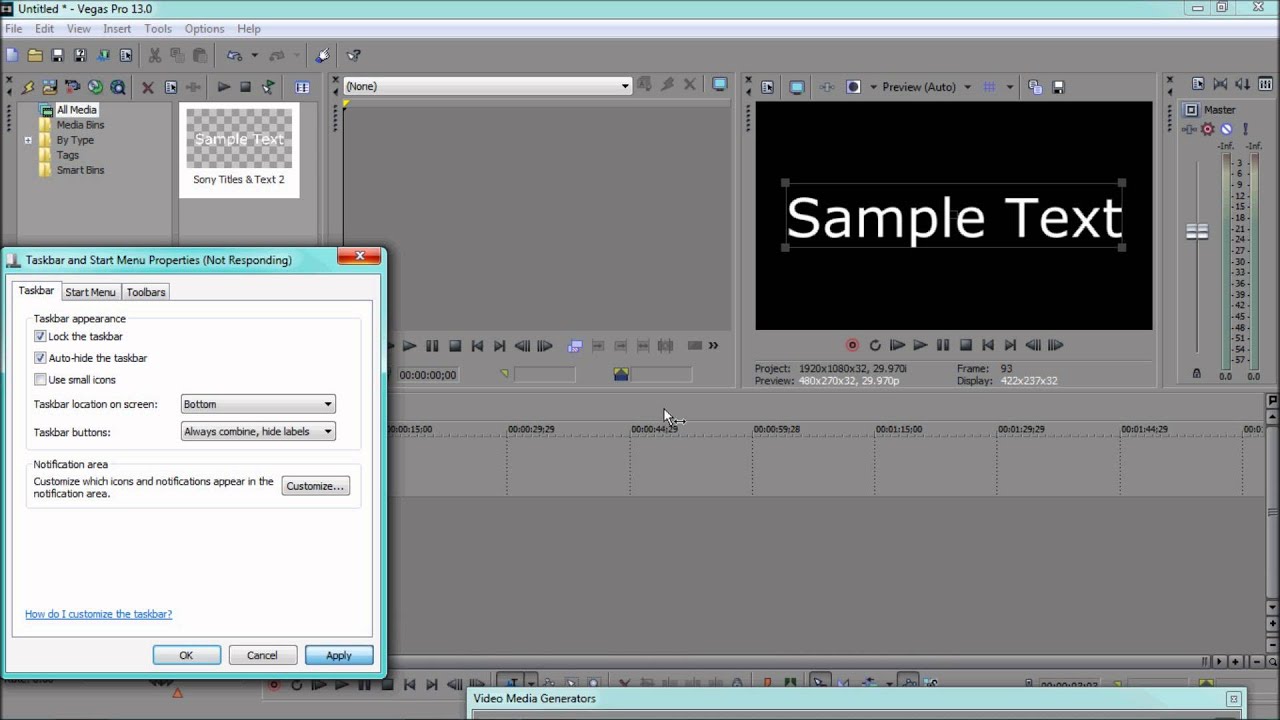
Task: Open the Video Preview external monitor icon
Action: click(x=797, y=87)
